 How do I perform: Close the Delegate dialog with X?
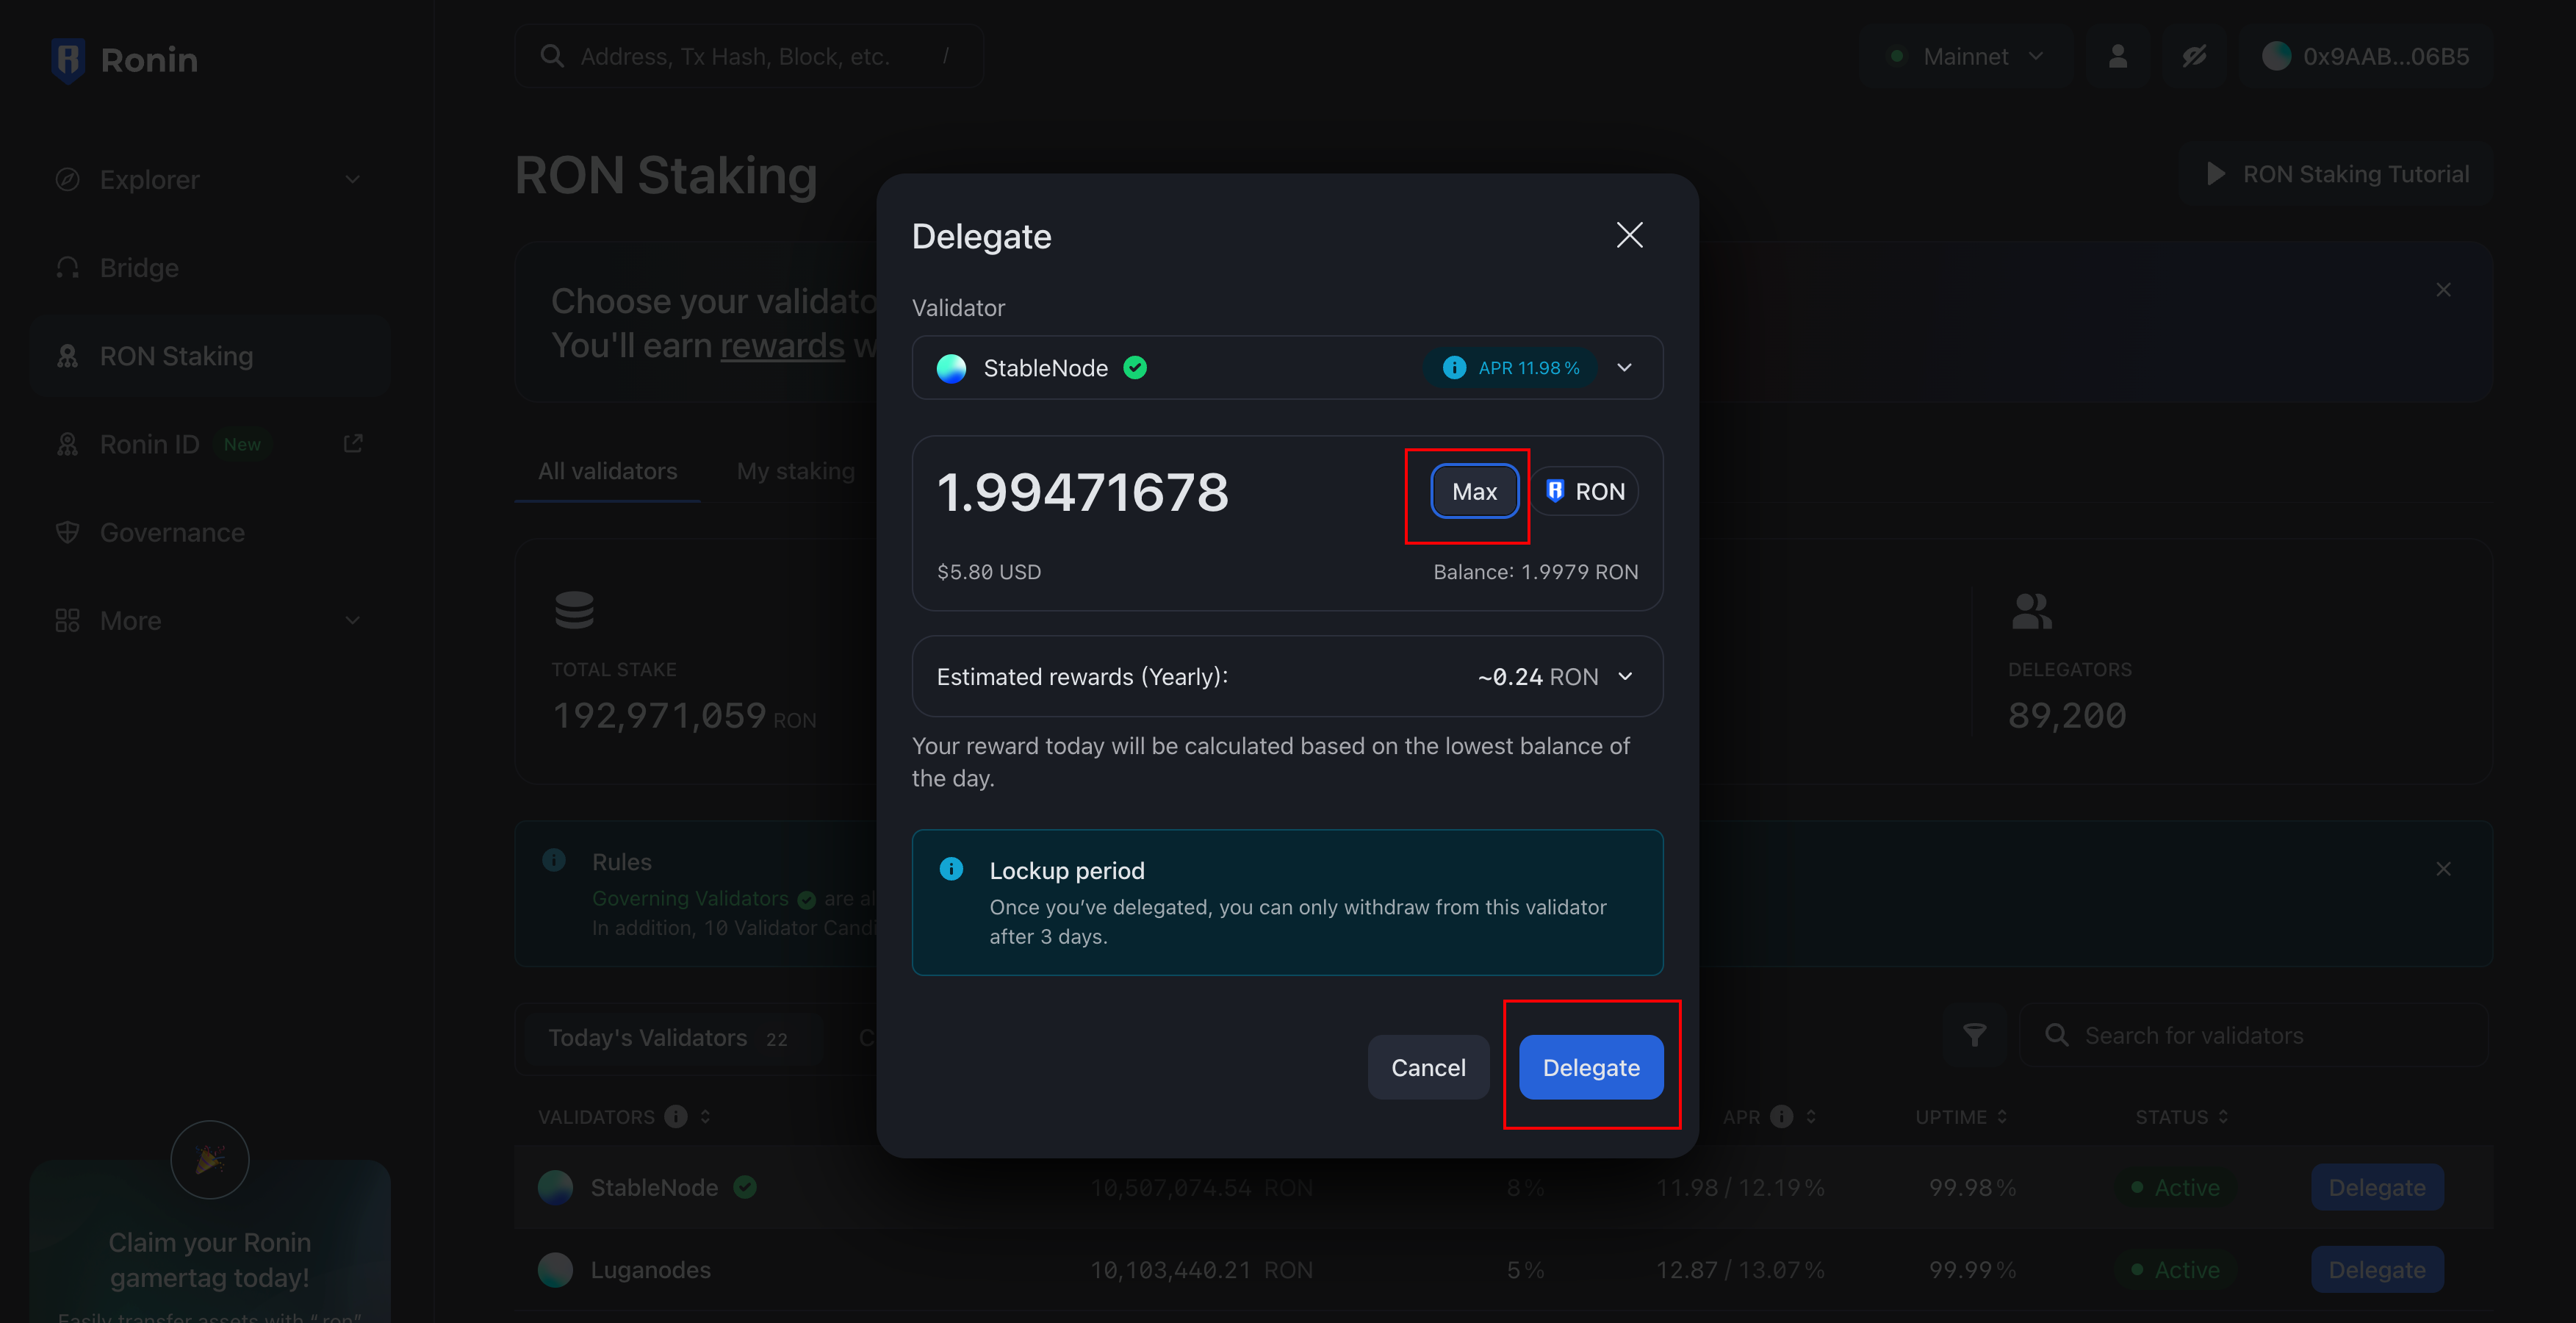click(1629, 235)
